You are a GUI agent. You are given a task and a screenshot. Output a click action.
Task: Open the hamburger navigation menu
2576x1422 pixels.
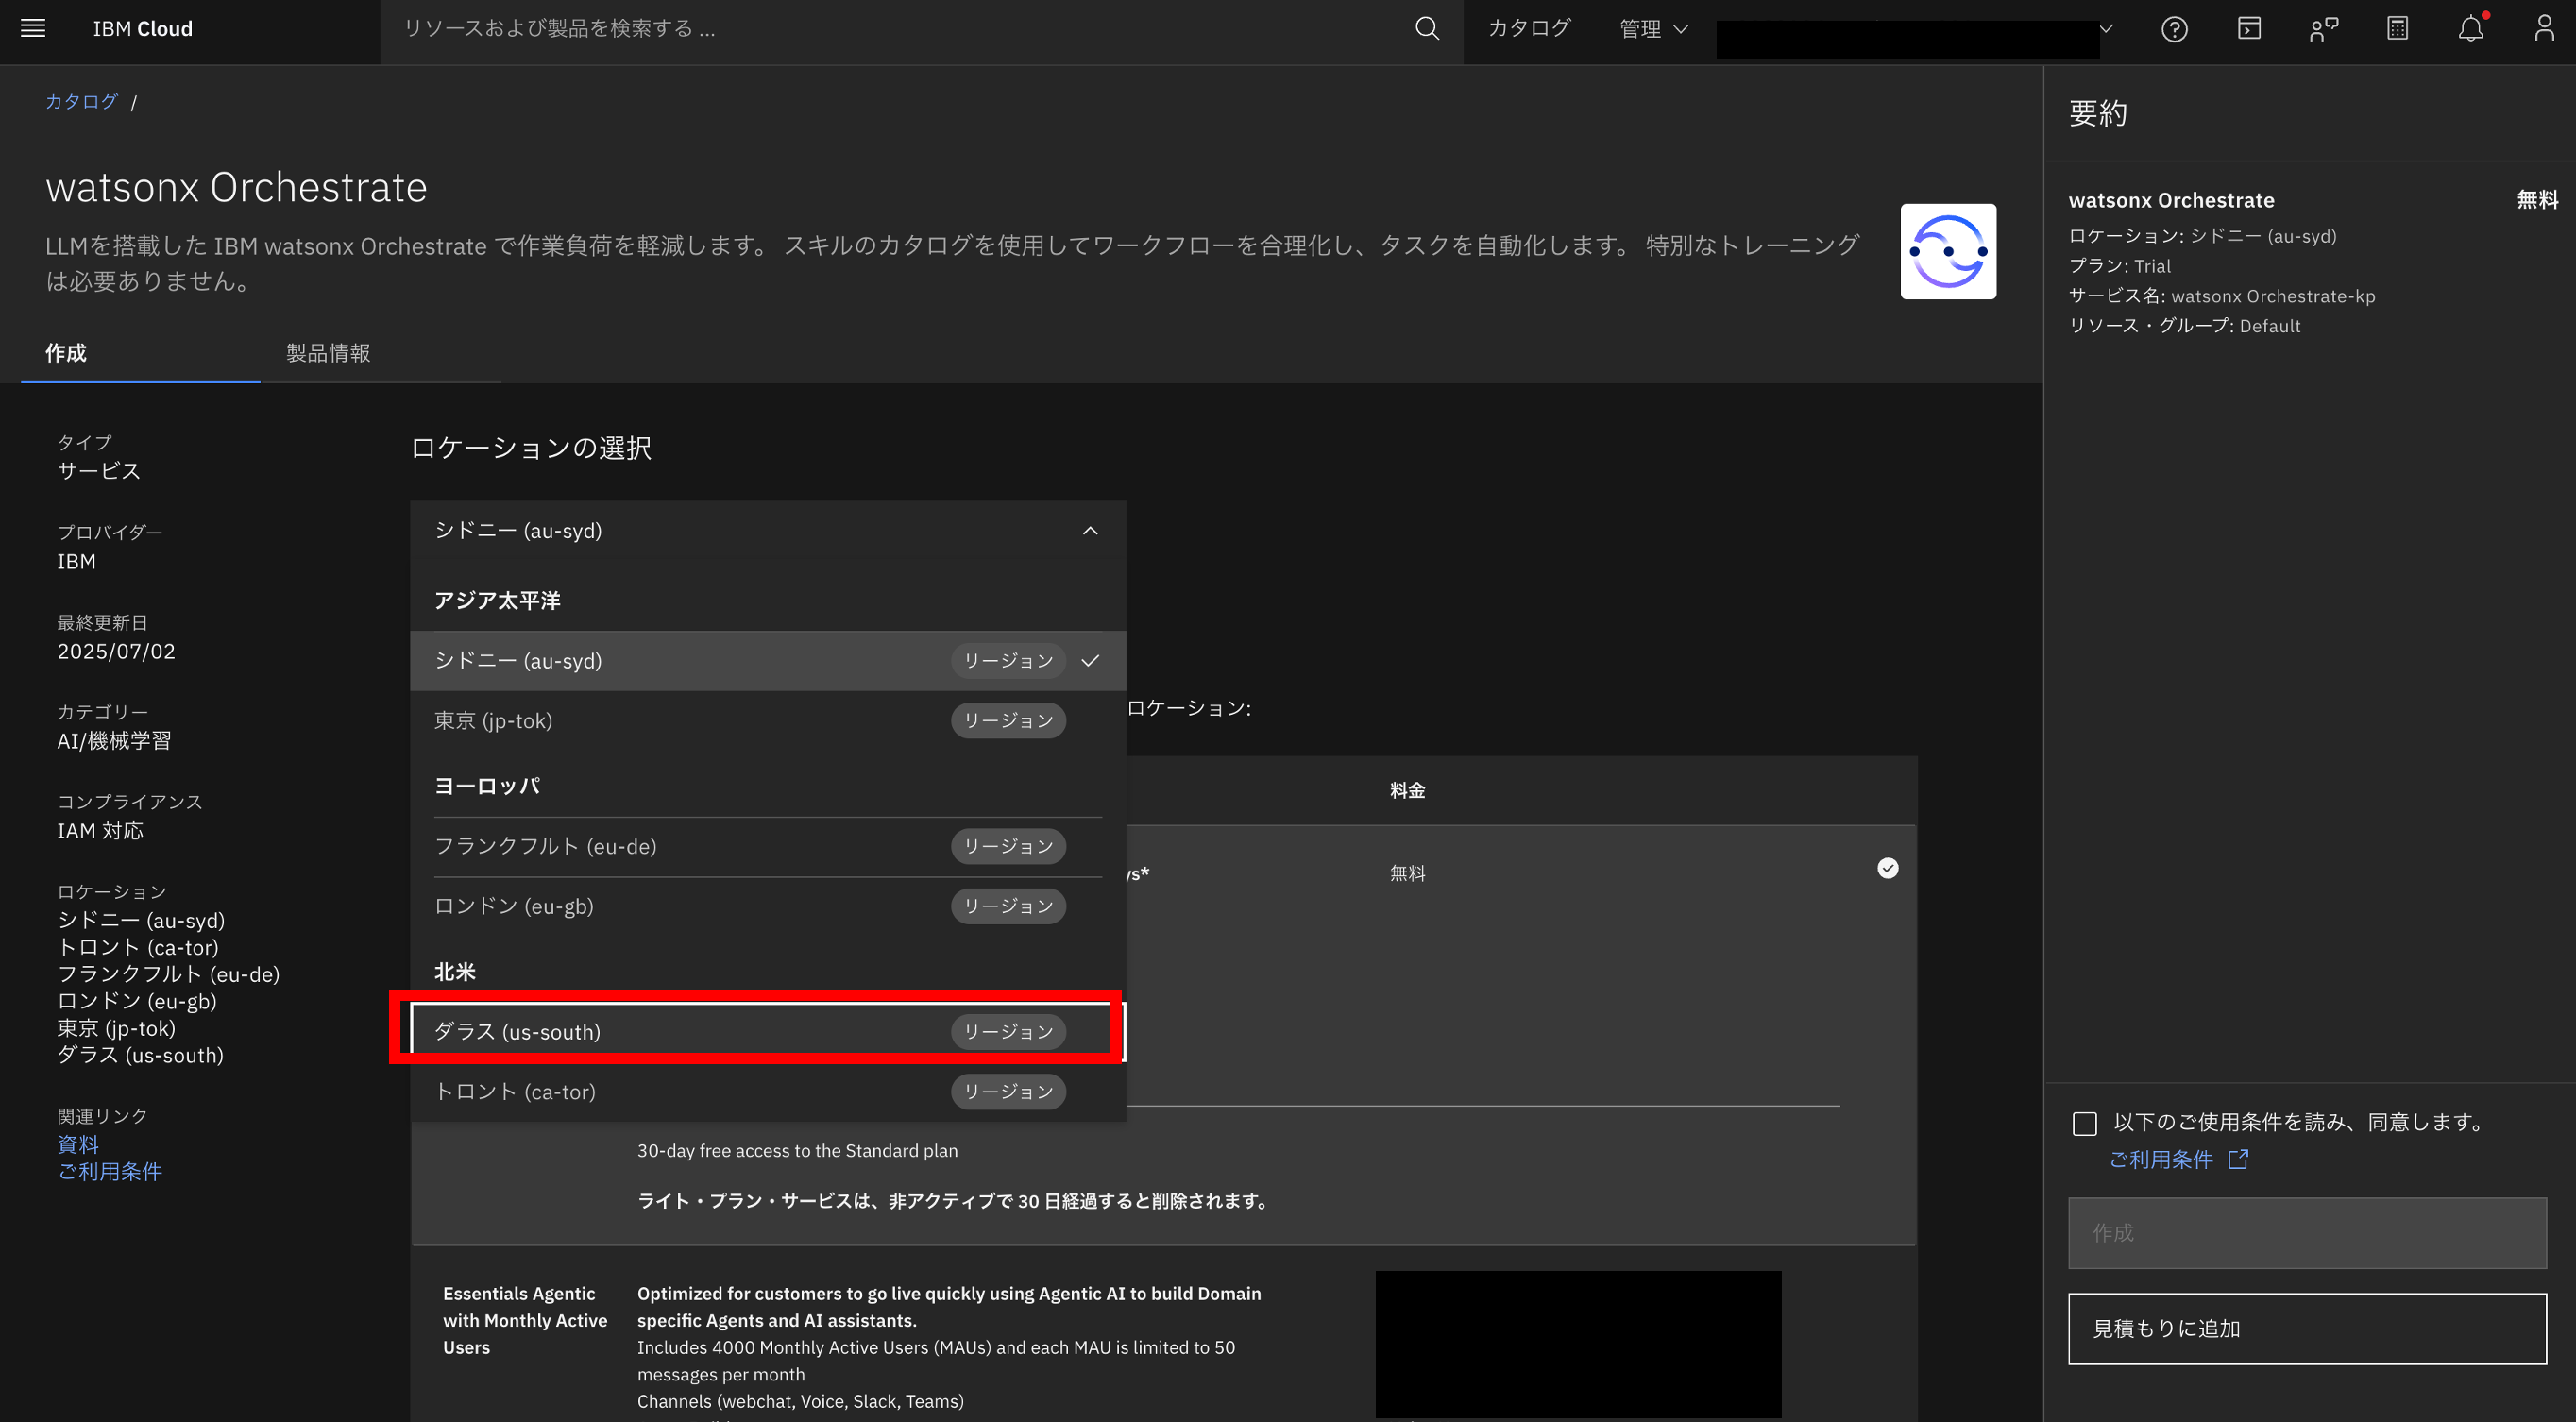33,28
